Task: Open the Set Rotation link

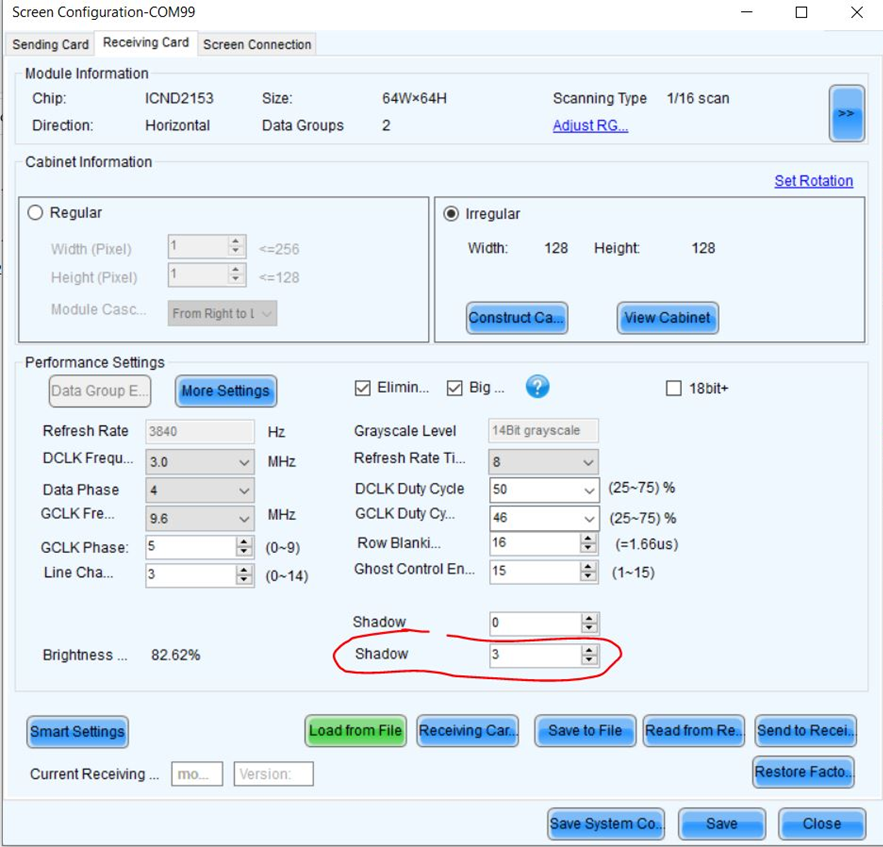Action: 813,181
